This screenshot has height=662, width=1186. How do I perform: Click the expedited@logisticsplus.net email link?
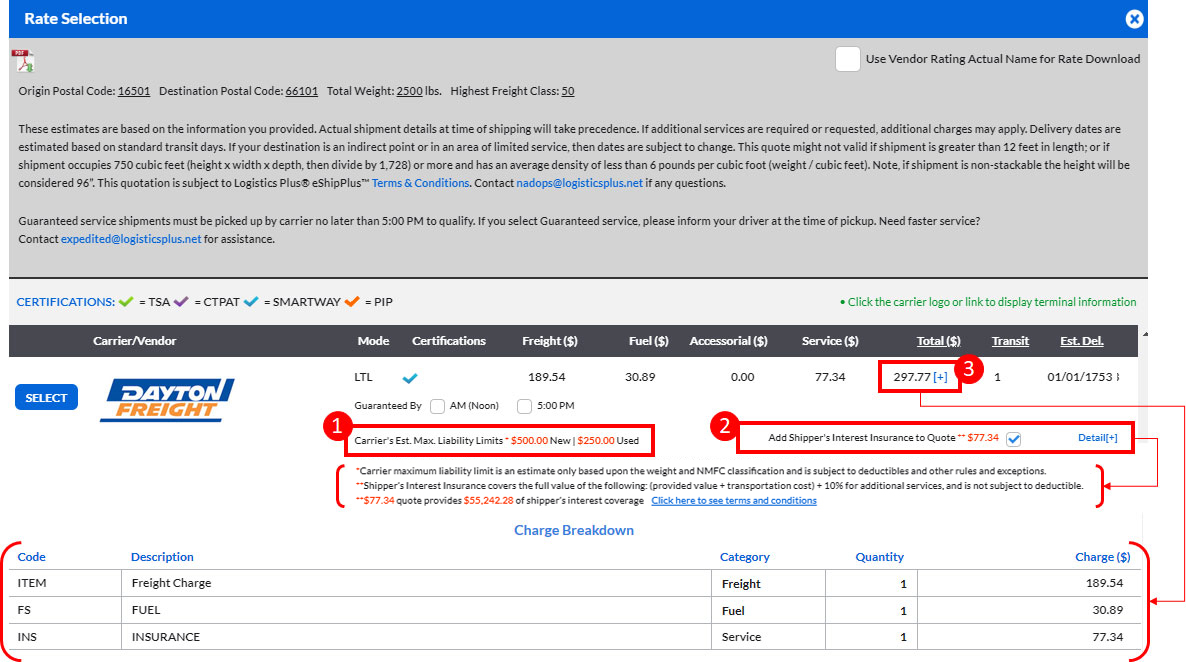131,239
